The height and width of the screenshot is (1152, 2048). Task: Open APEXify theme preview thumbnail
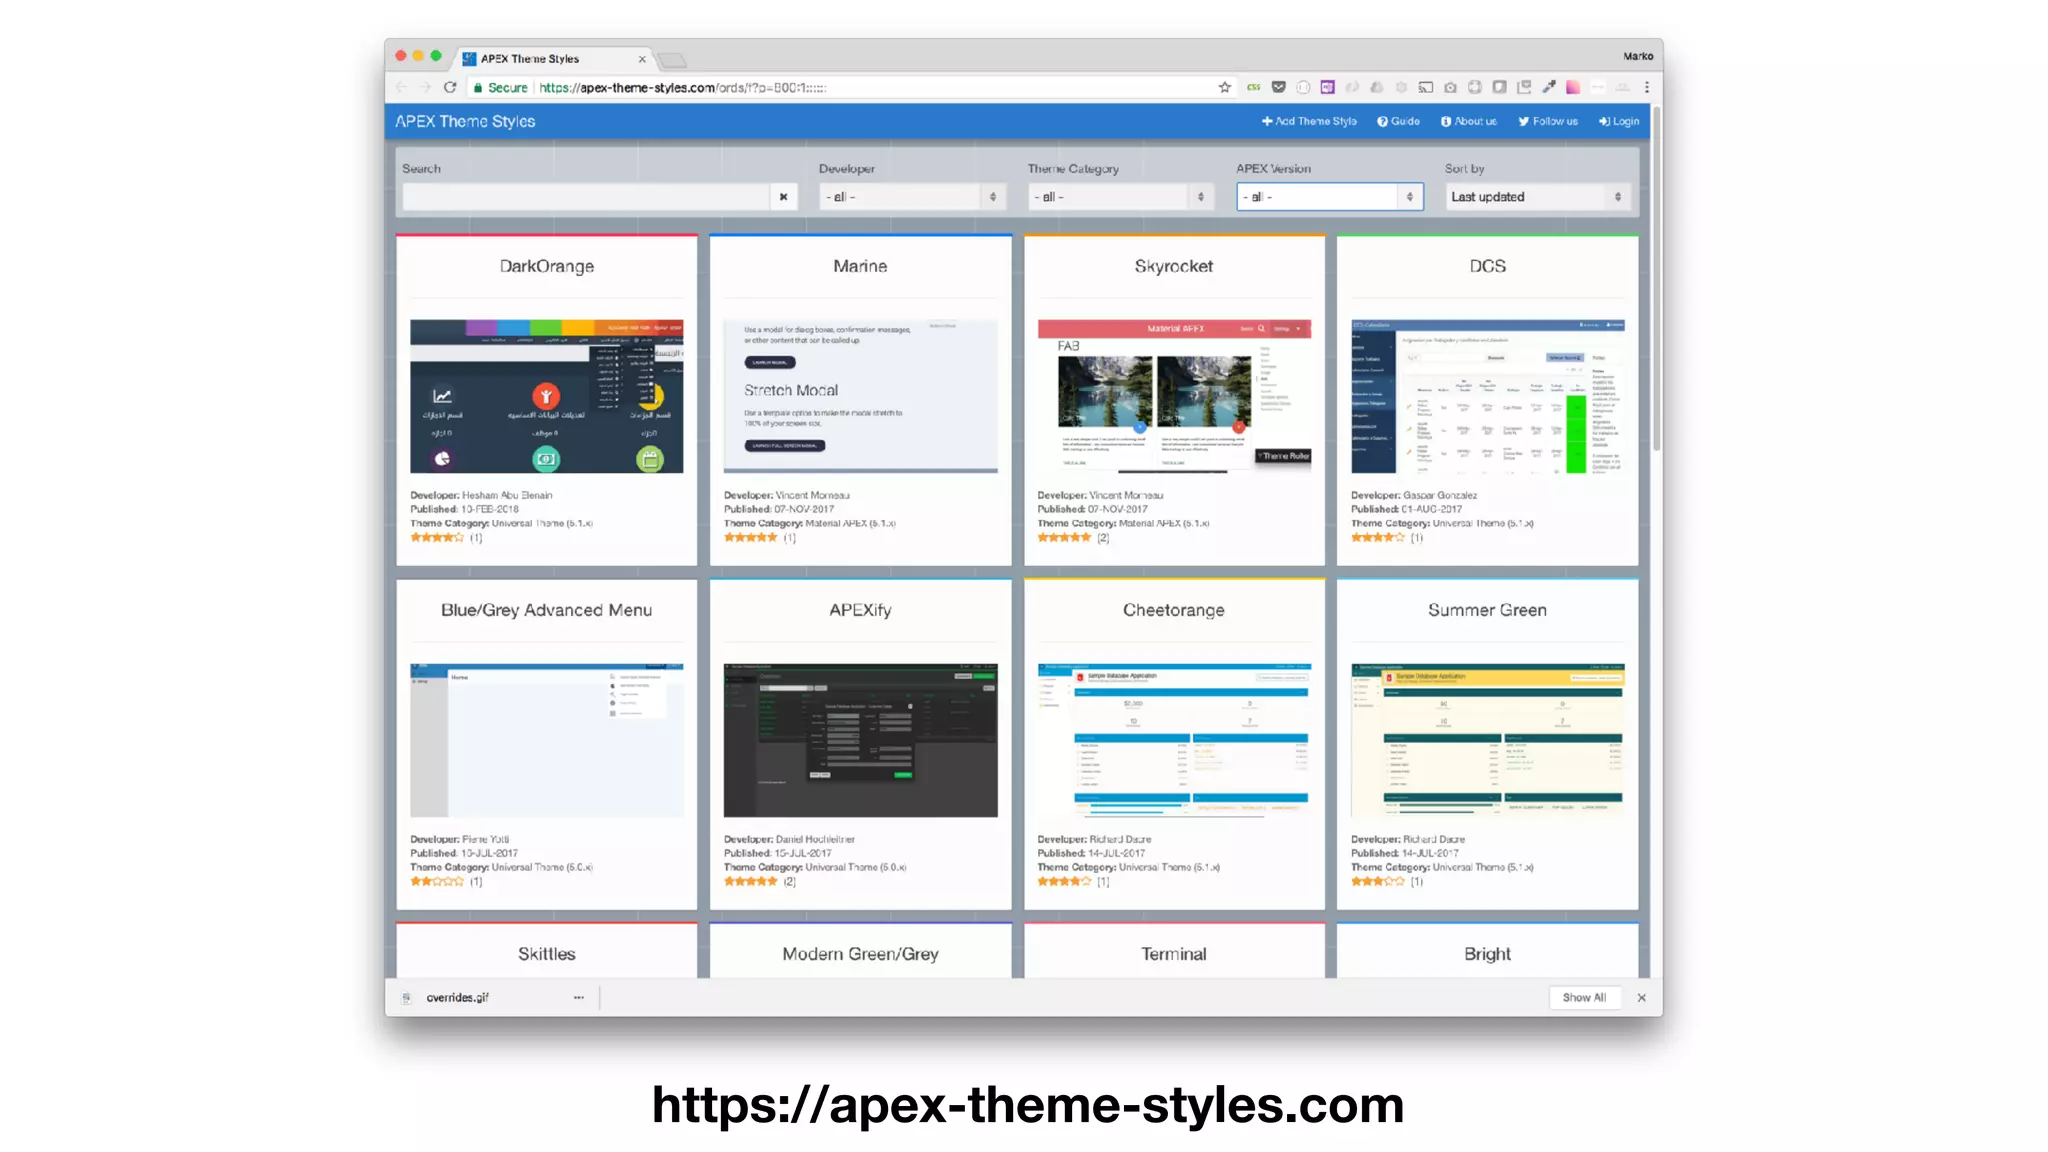(x=860, y=741)
